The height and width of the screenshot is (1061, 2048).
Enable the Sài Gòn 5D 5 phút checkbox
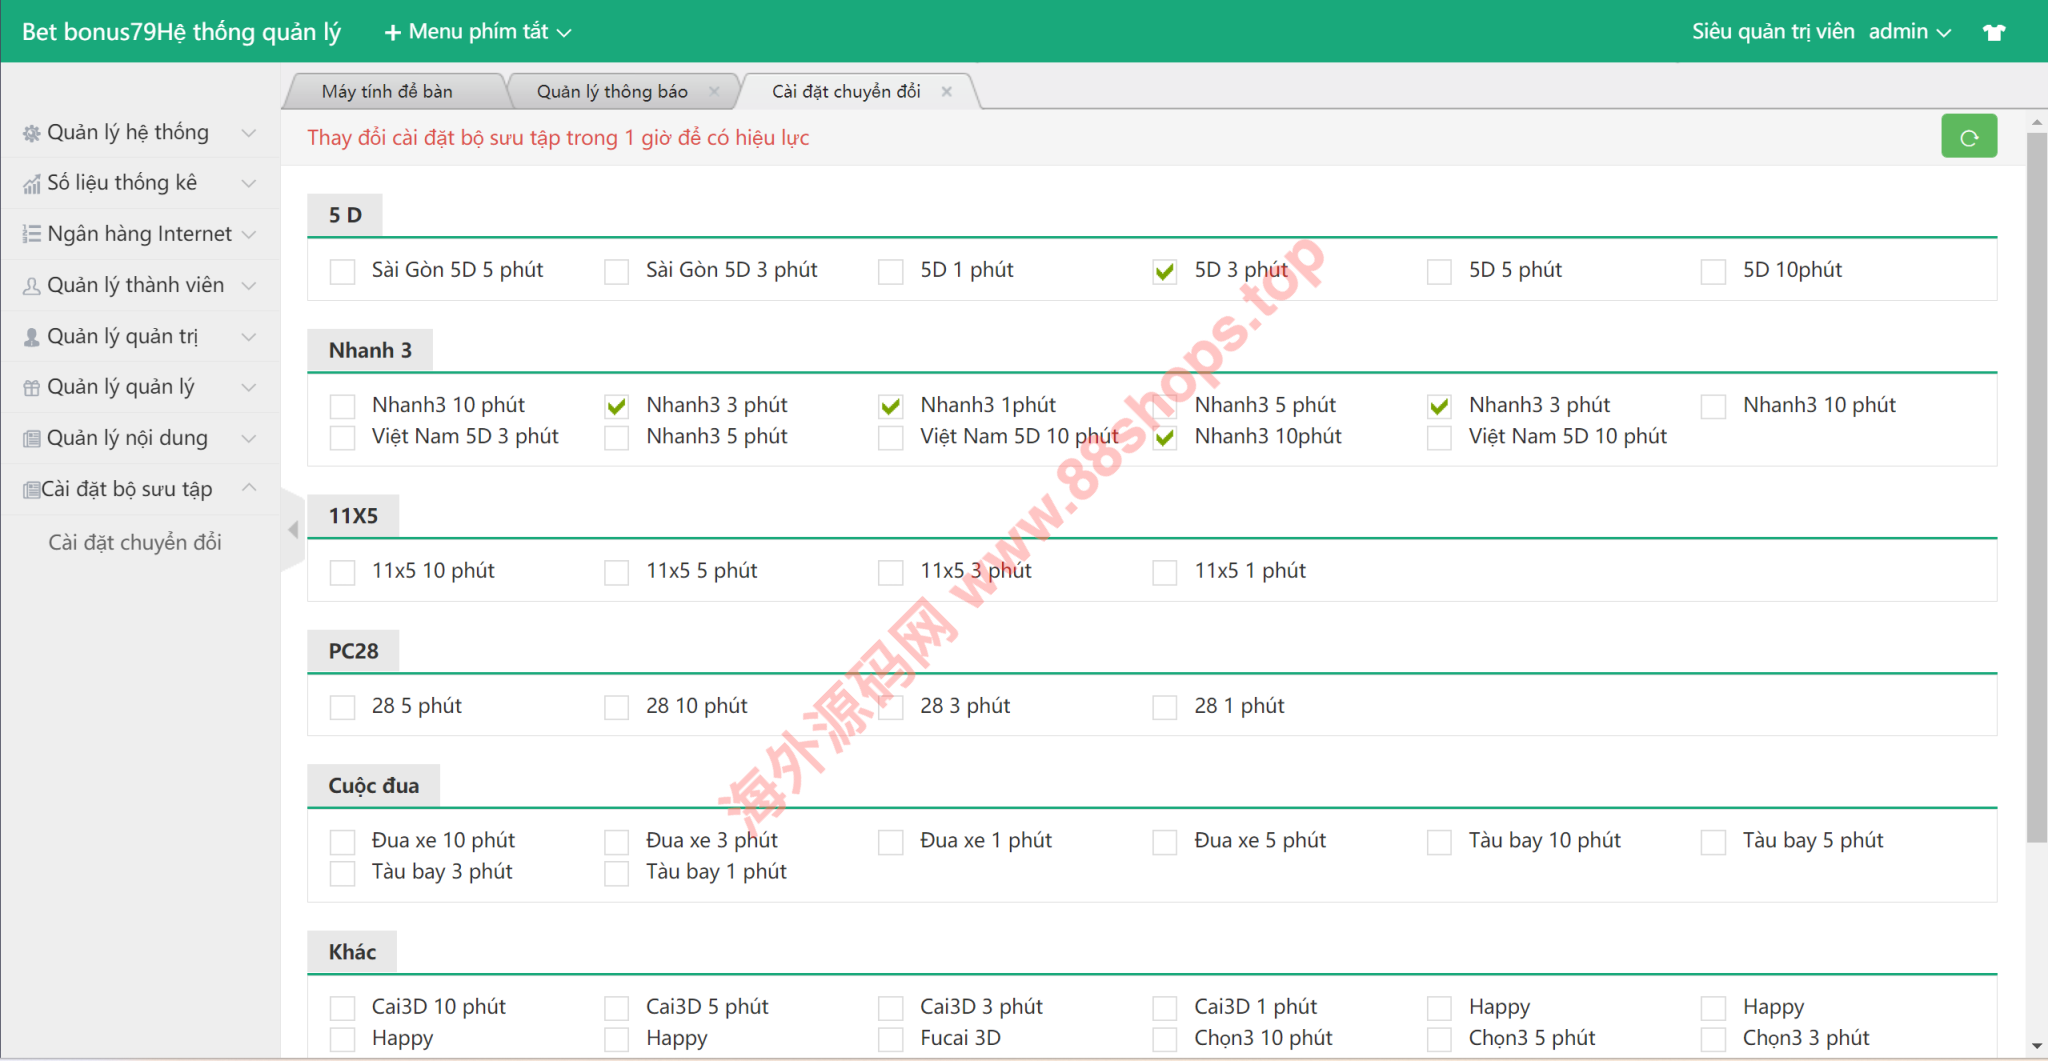342,271
